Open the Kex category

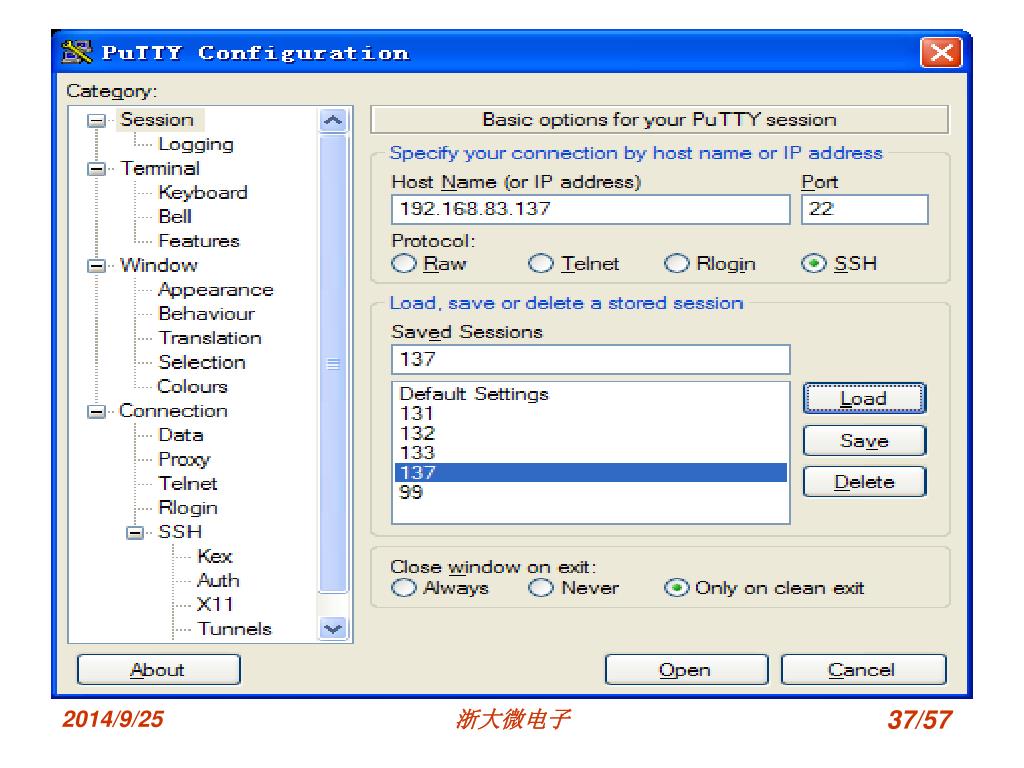pos(215,556)
